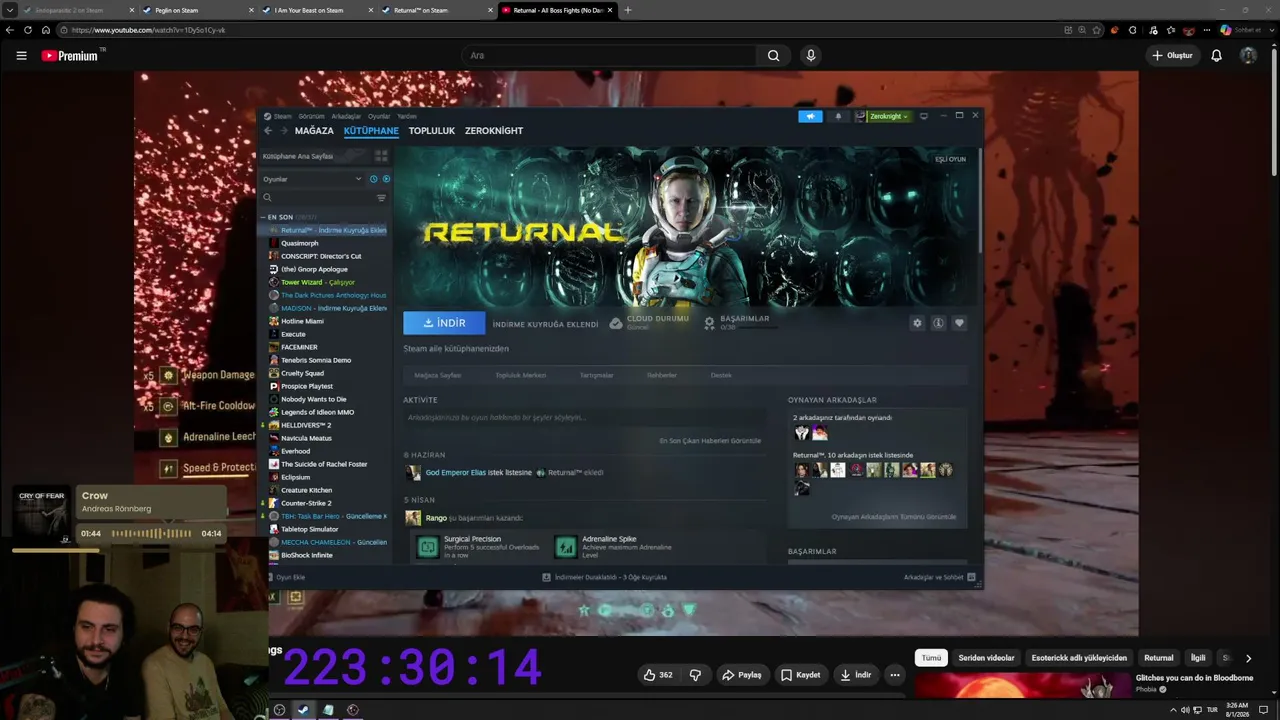
Task: Switch library to grid view icon
Action: coord(381,156)
